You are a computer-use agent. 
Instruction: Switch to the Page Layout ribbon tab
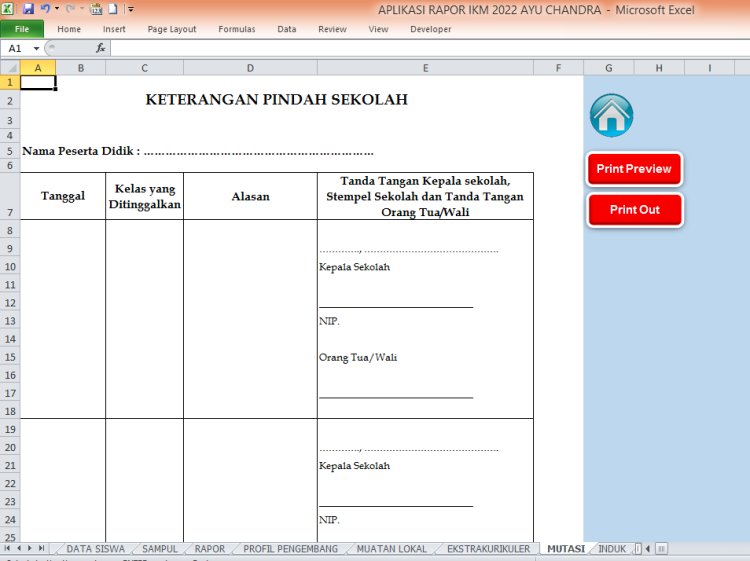click(x=172, y=29)
